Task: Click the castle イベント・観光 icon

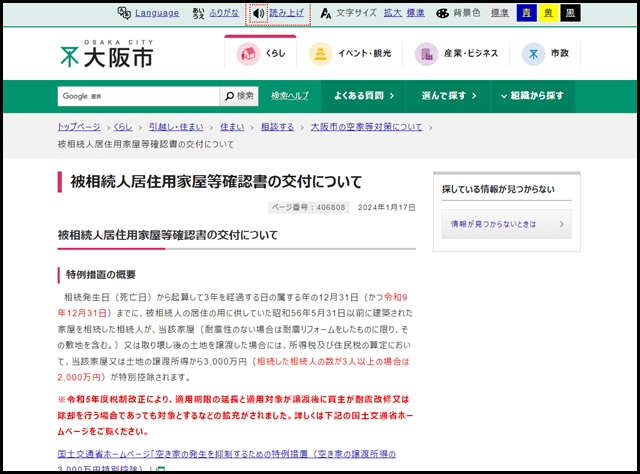Action: pyautogui.click(x=320, y=54)
